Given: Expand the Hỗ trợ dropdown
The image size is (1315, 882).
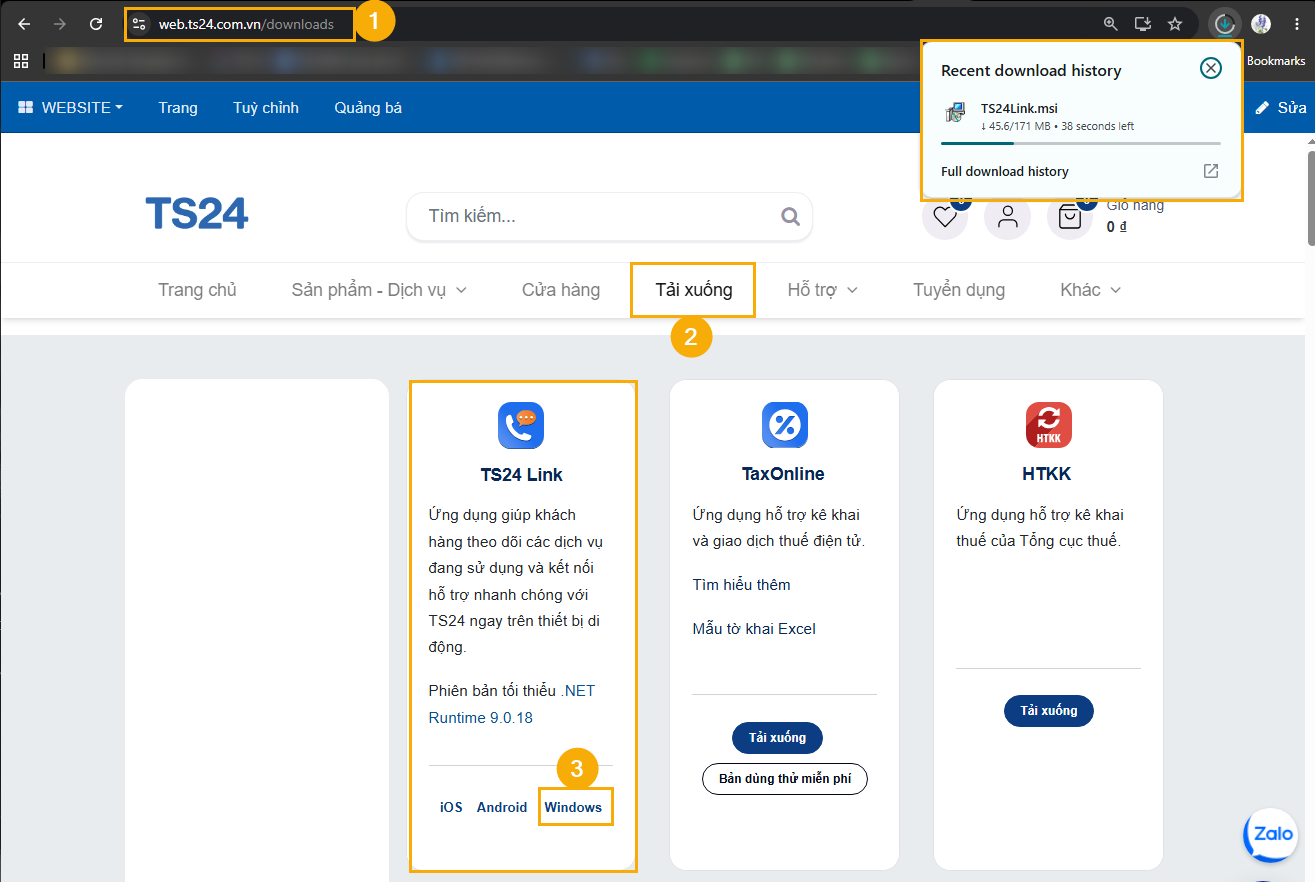Looking at the screenshot, I should 823,290.
